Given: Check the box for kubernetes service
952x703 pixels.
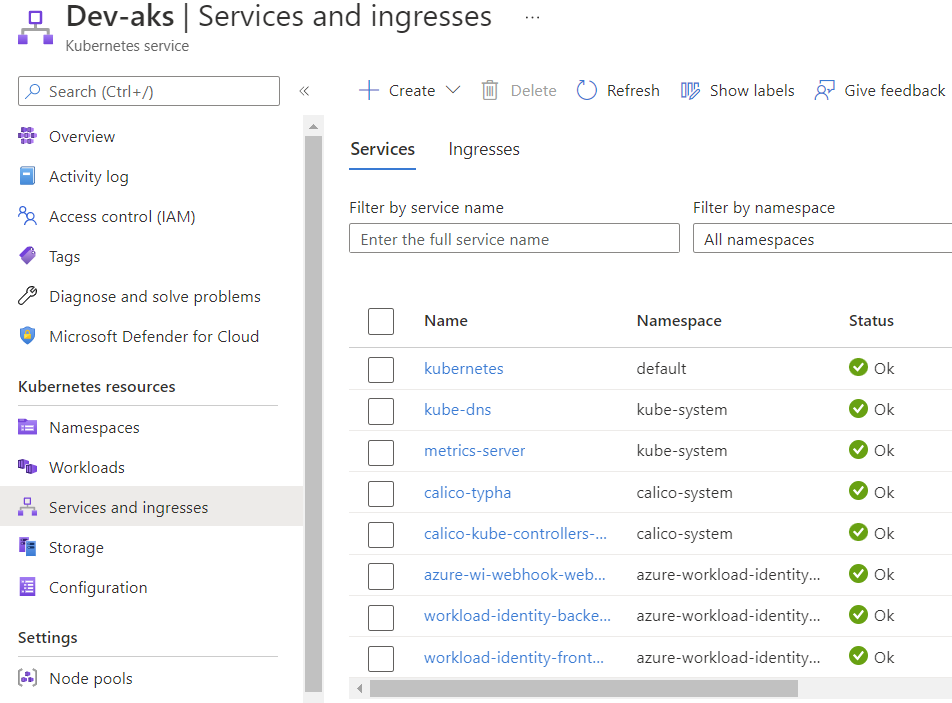Looking at the screenshot, I should pyautogui.click(x=381, y=370).
